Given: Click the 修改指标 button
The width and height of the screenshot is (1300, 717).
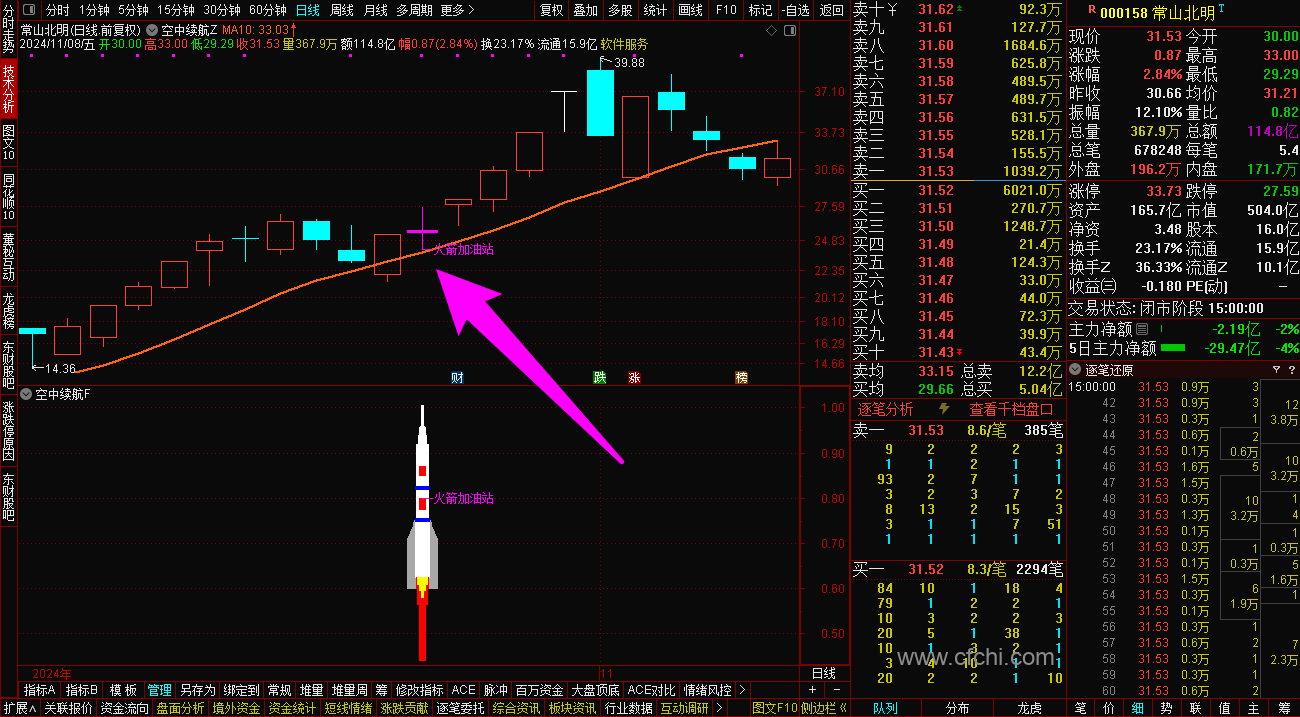Looking at the screenshot, I should pyautogui.click(x=419, y=690).
